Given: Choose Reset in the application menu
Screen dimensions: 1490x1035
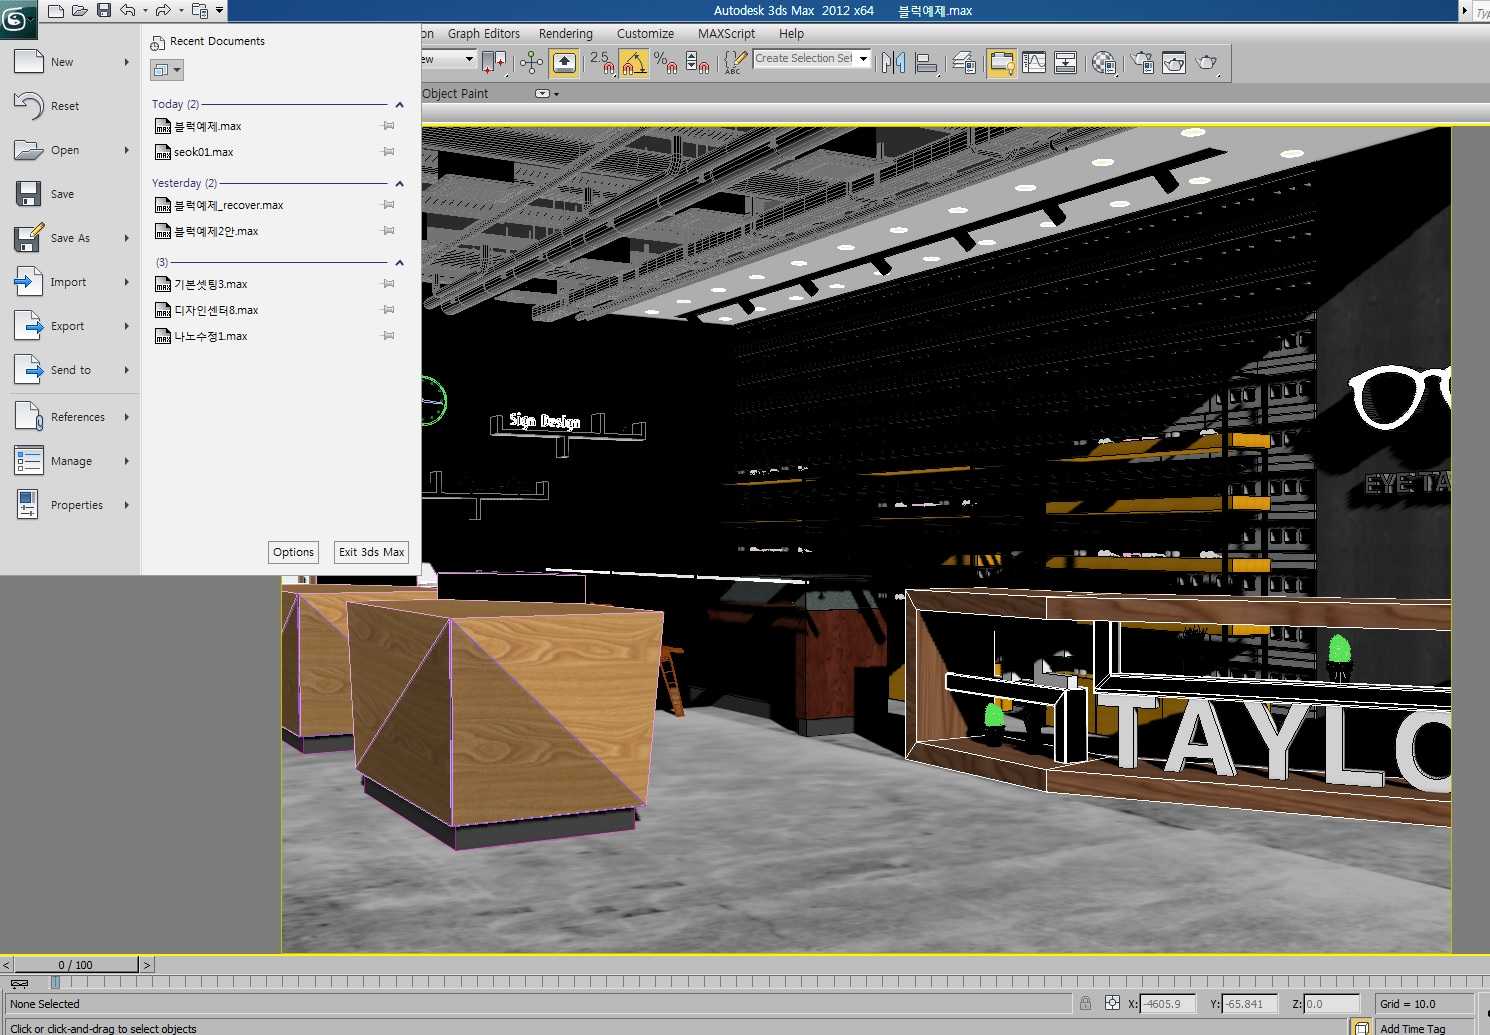Looking at the screenshot, I should coord(71,106).
